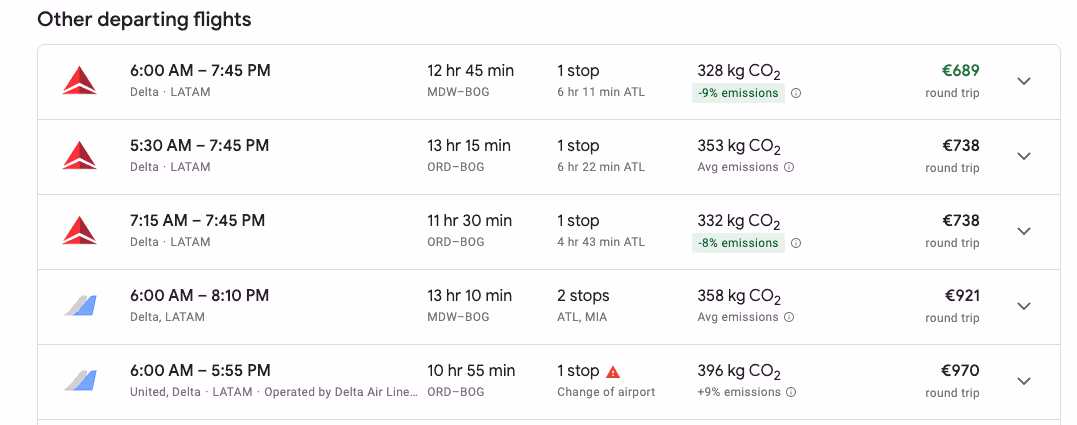Expand details of the €689 flight
The height and width of the screenshot is (425, 1077).
point(1023,81)
